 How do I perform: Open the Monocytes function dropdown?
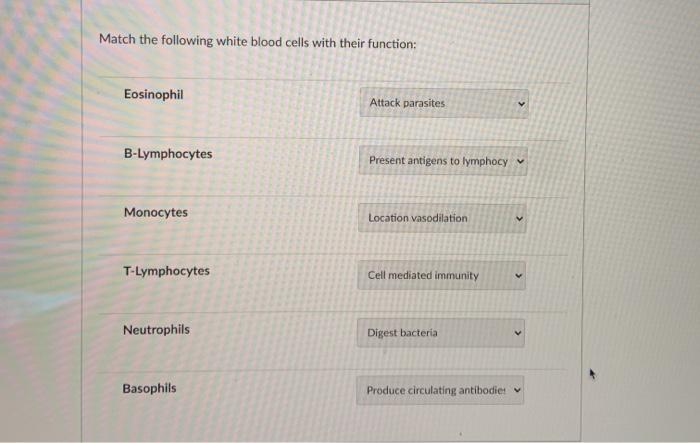442,218
